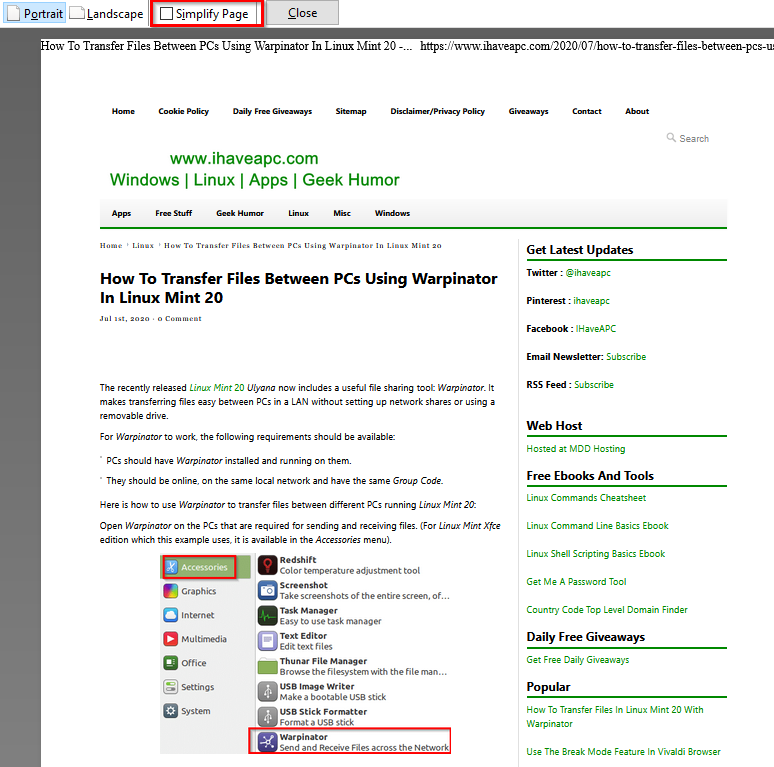Image resolution: width=774 pixels, height=767 pixels.
Task: Go to Sitemap page
Action: tap(351, 112)
